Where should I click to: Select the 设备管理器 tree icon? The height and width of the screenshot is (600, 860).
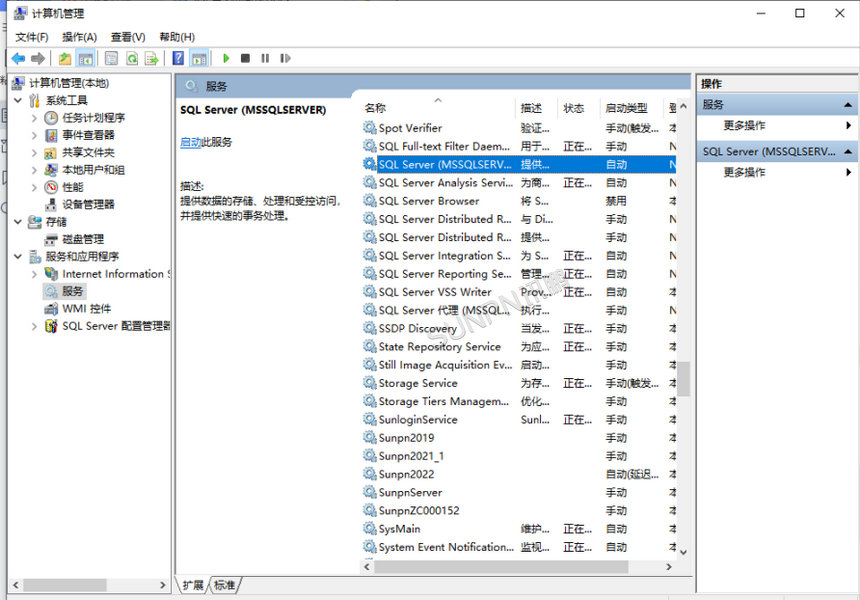(51, 205)
